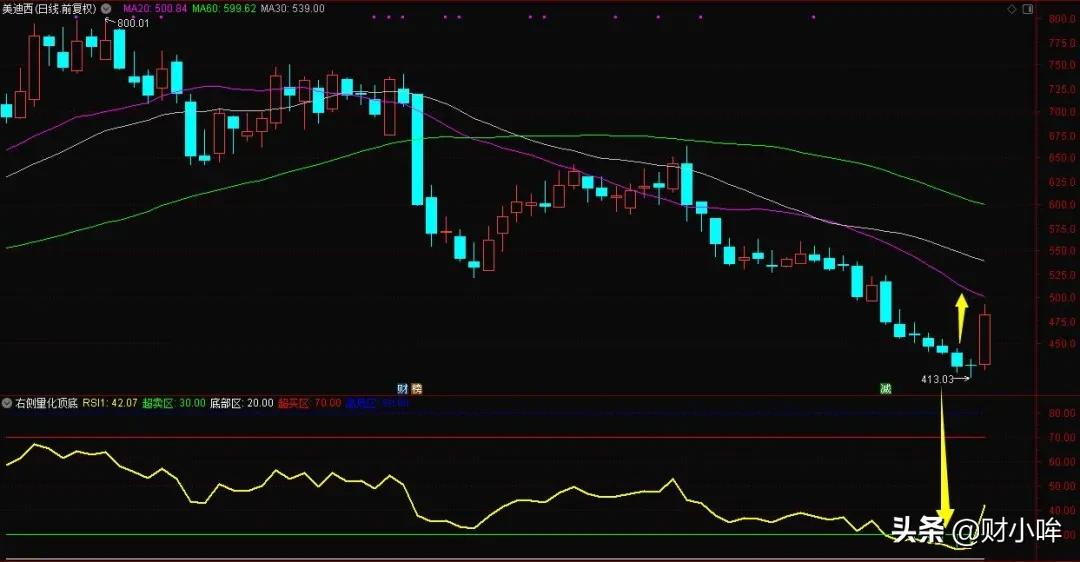
Task: Select the last red candlestick on the right
Action: tap(985, 339)
